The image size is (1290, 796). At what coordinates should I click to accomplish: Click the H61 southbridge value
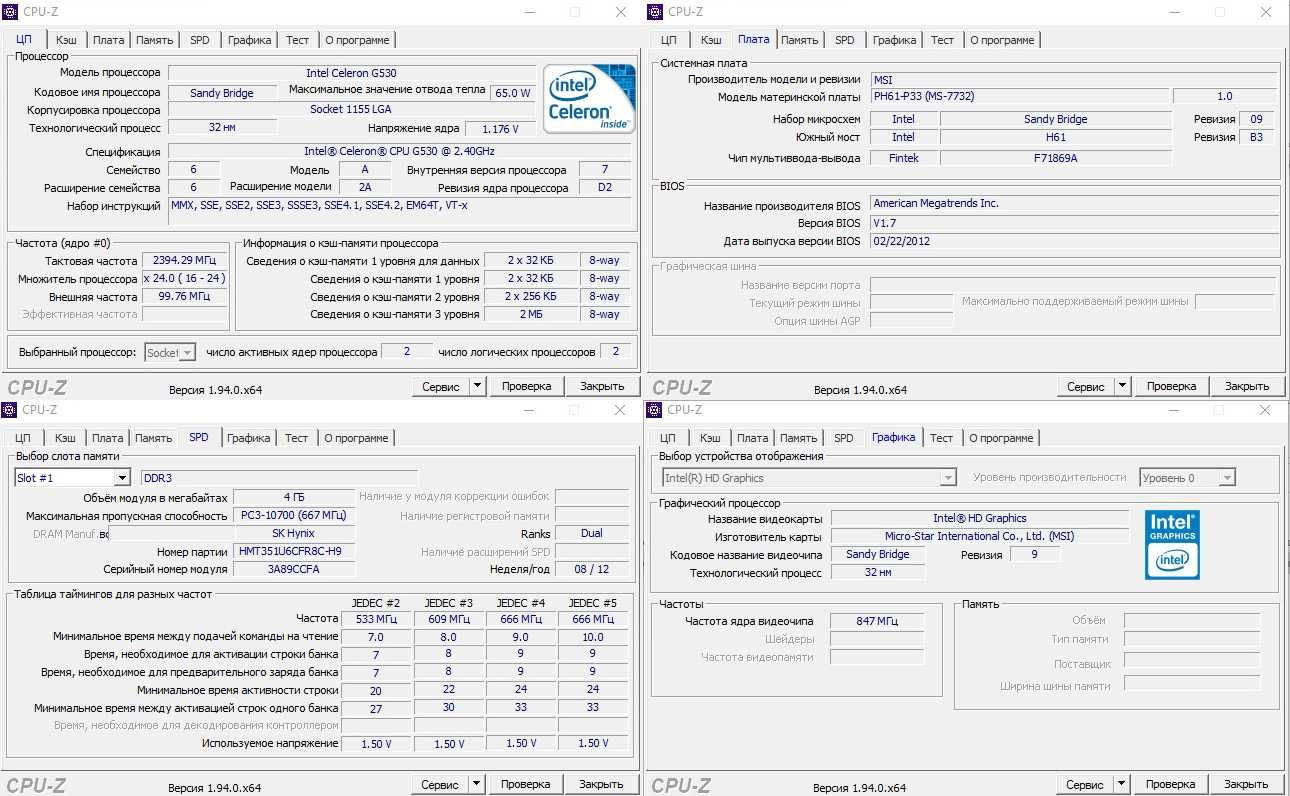tap(1056, 137)
